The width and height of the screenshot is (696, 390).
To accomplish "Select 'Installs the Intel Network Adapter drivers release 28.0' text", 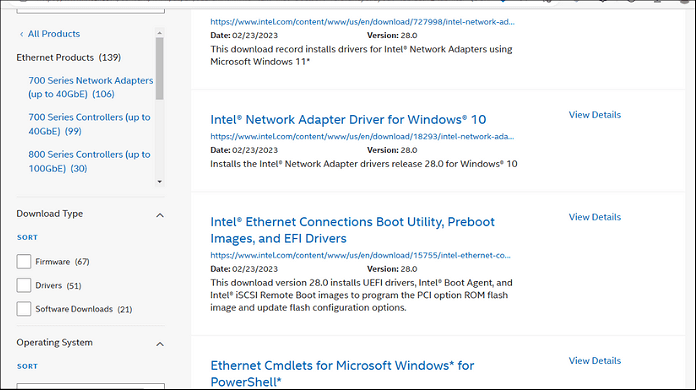I will point(364,164).
